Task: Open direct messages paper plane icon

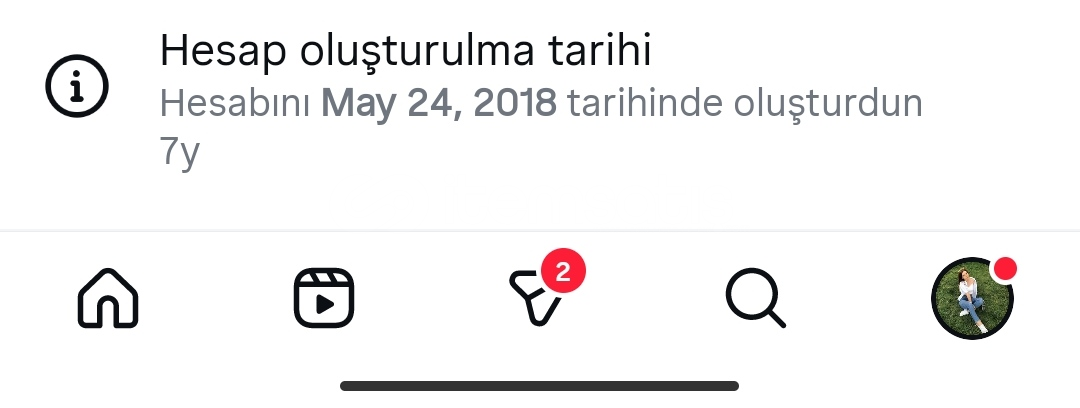Action: (x=535, y=298)
